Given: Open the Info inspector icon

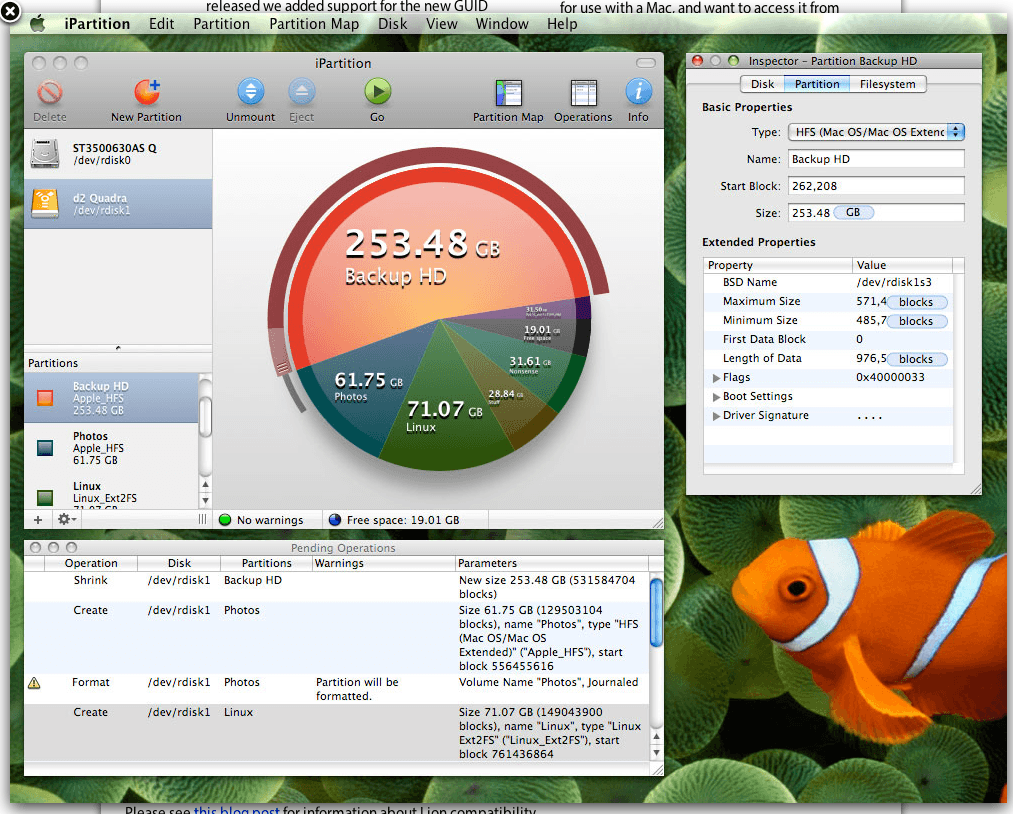Looking at the screenshot, I should (638, 92).
